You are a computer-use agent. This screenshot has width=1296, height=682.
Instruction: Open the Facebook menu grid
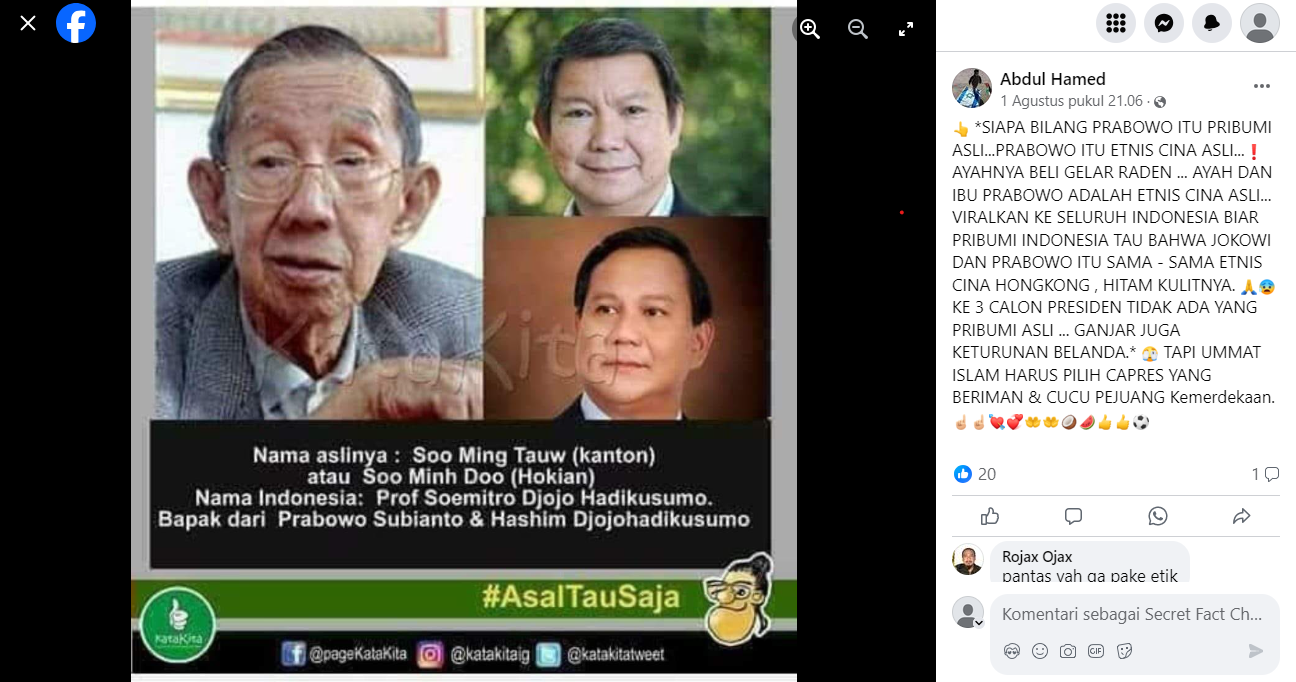click(1116, 23)
